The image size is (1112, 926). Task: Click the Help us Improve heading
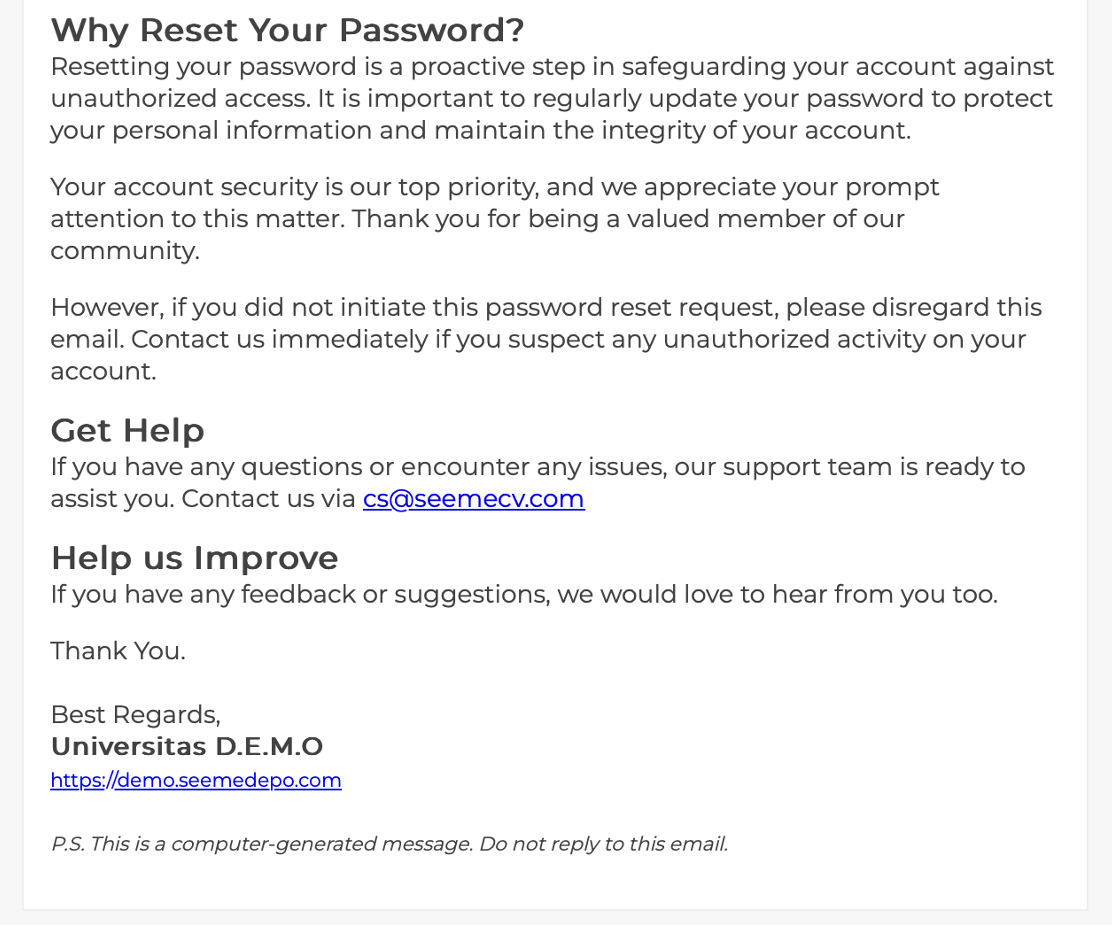coord(194,558)
